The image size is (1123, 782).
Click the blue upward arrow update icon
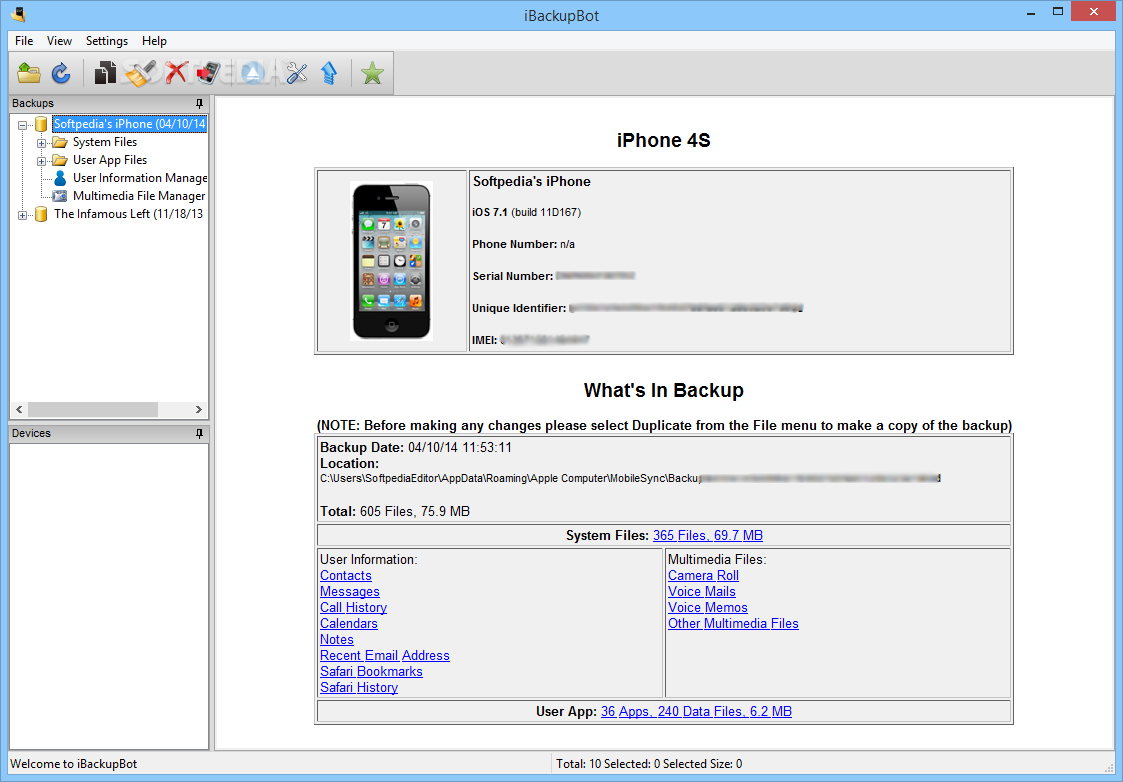point(328,72)
